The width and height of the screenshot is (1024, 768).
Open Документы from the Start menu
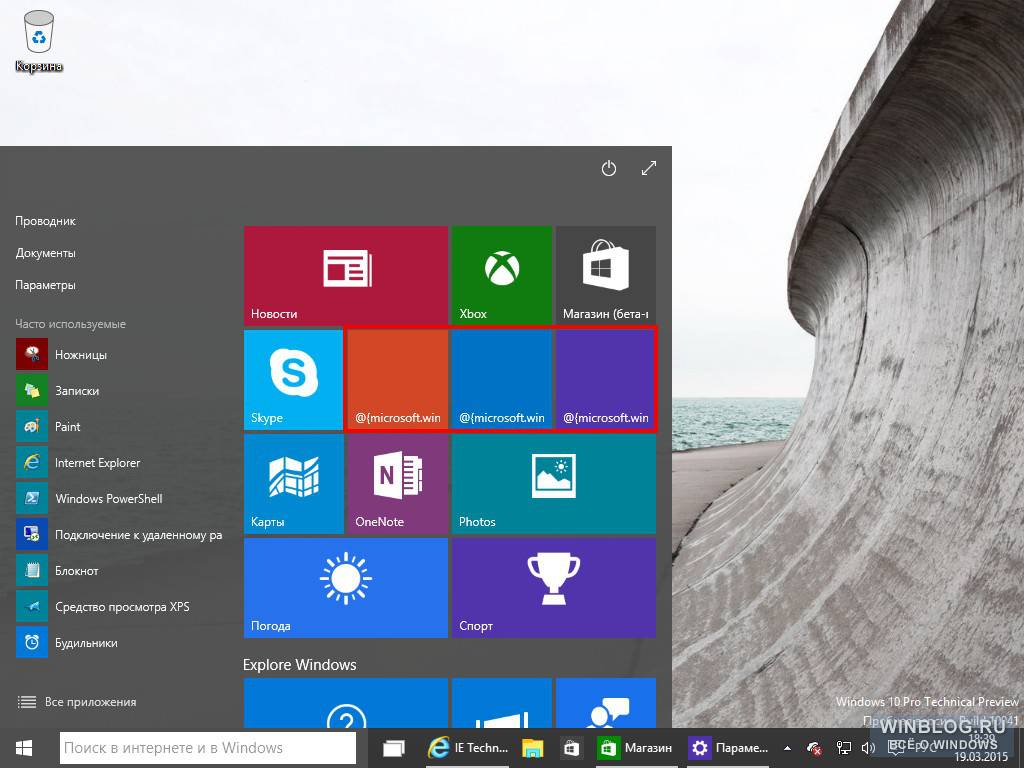pyautogui.click(x=46, y=253)
